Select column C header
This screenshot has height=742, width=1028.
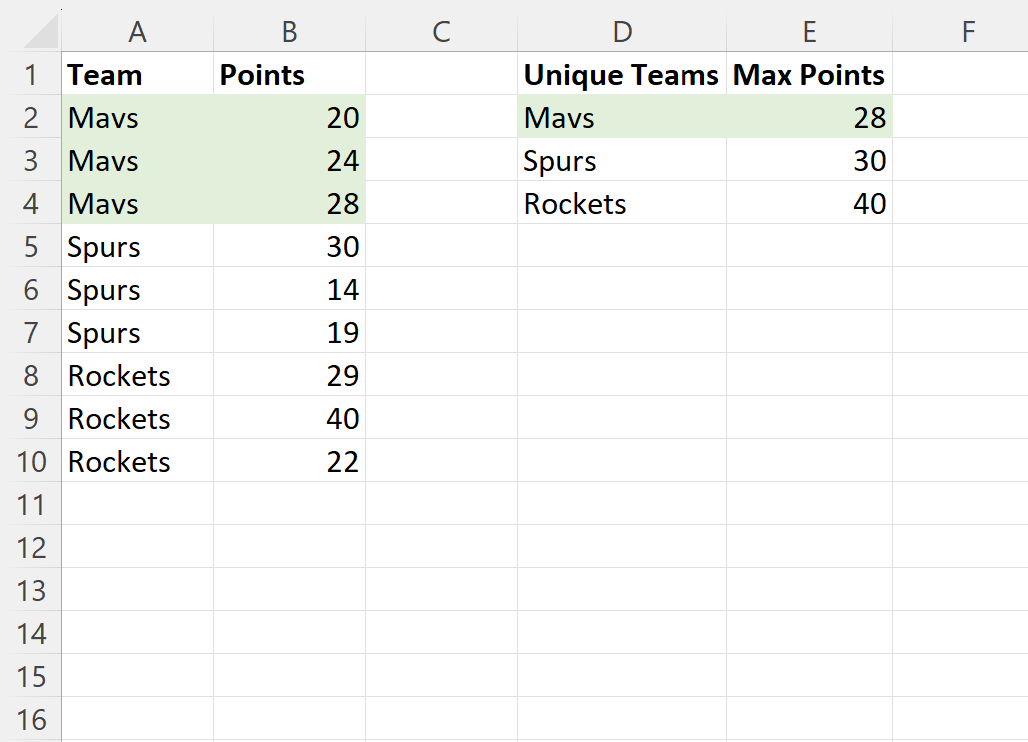[441, 32]
